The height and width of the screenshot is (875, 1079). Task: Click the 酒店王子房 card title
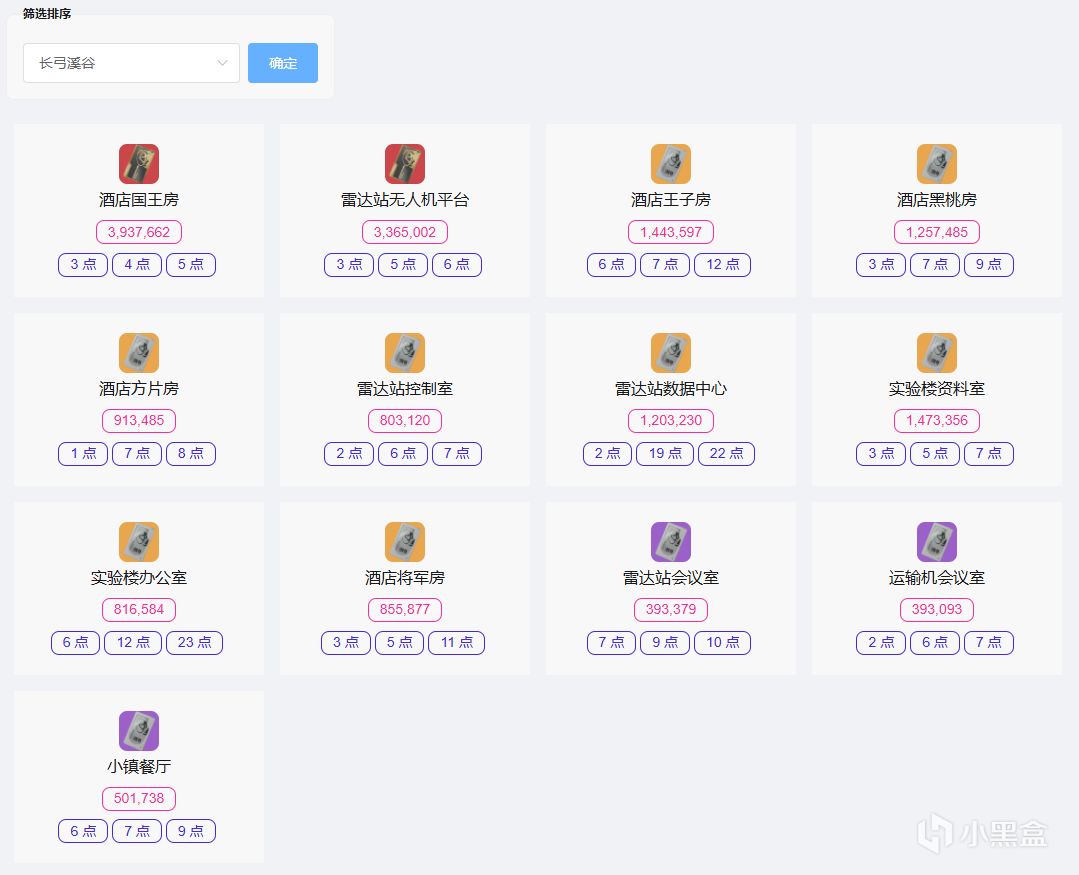(671, 199)
